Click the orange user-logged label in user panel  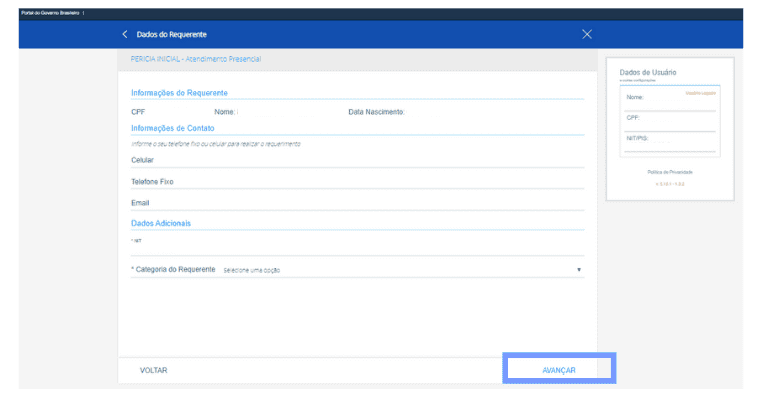[700, 93]
